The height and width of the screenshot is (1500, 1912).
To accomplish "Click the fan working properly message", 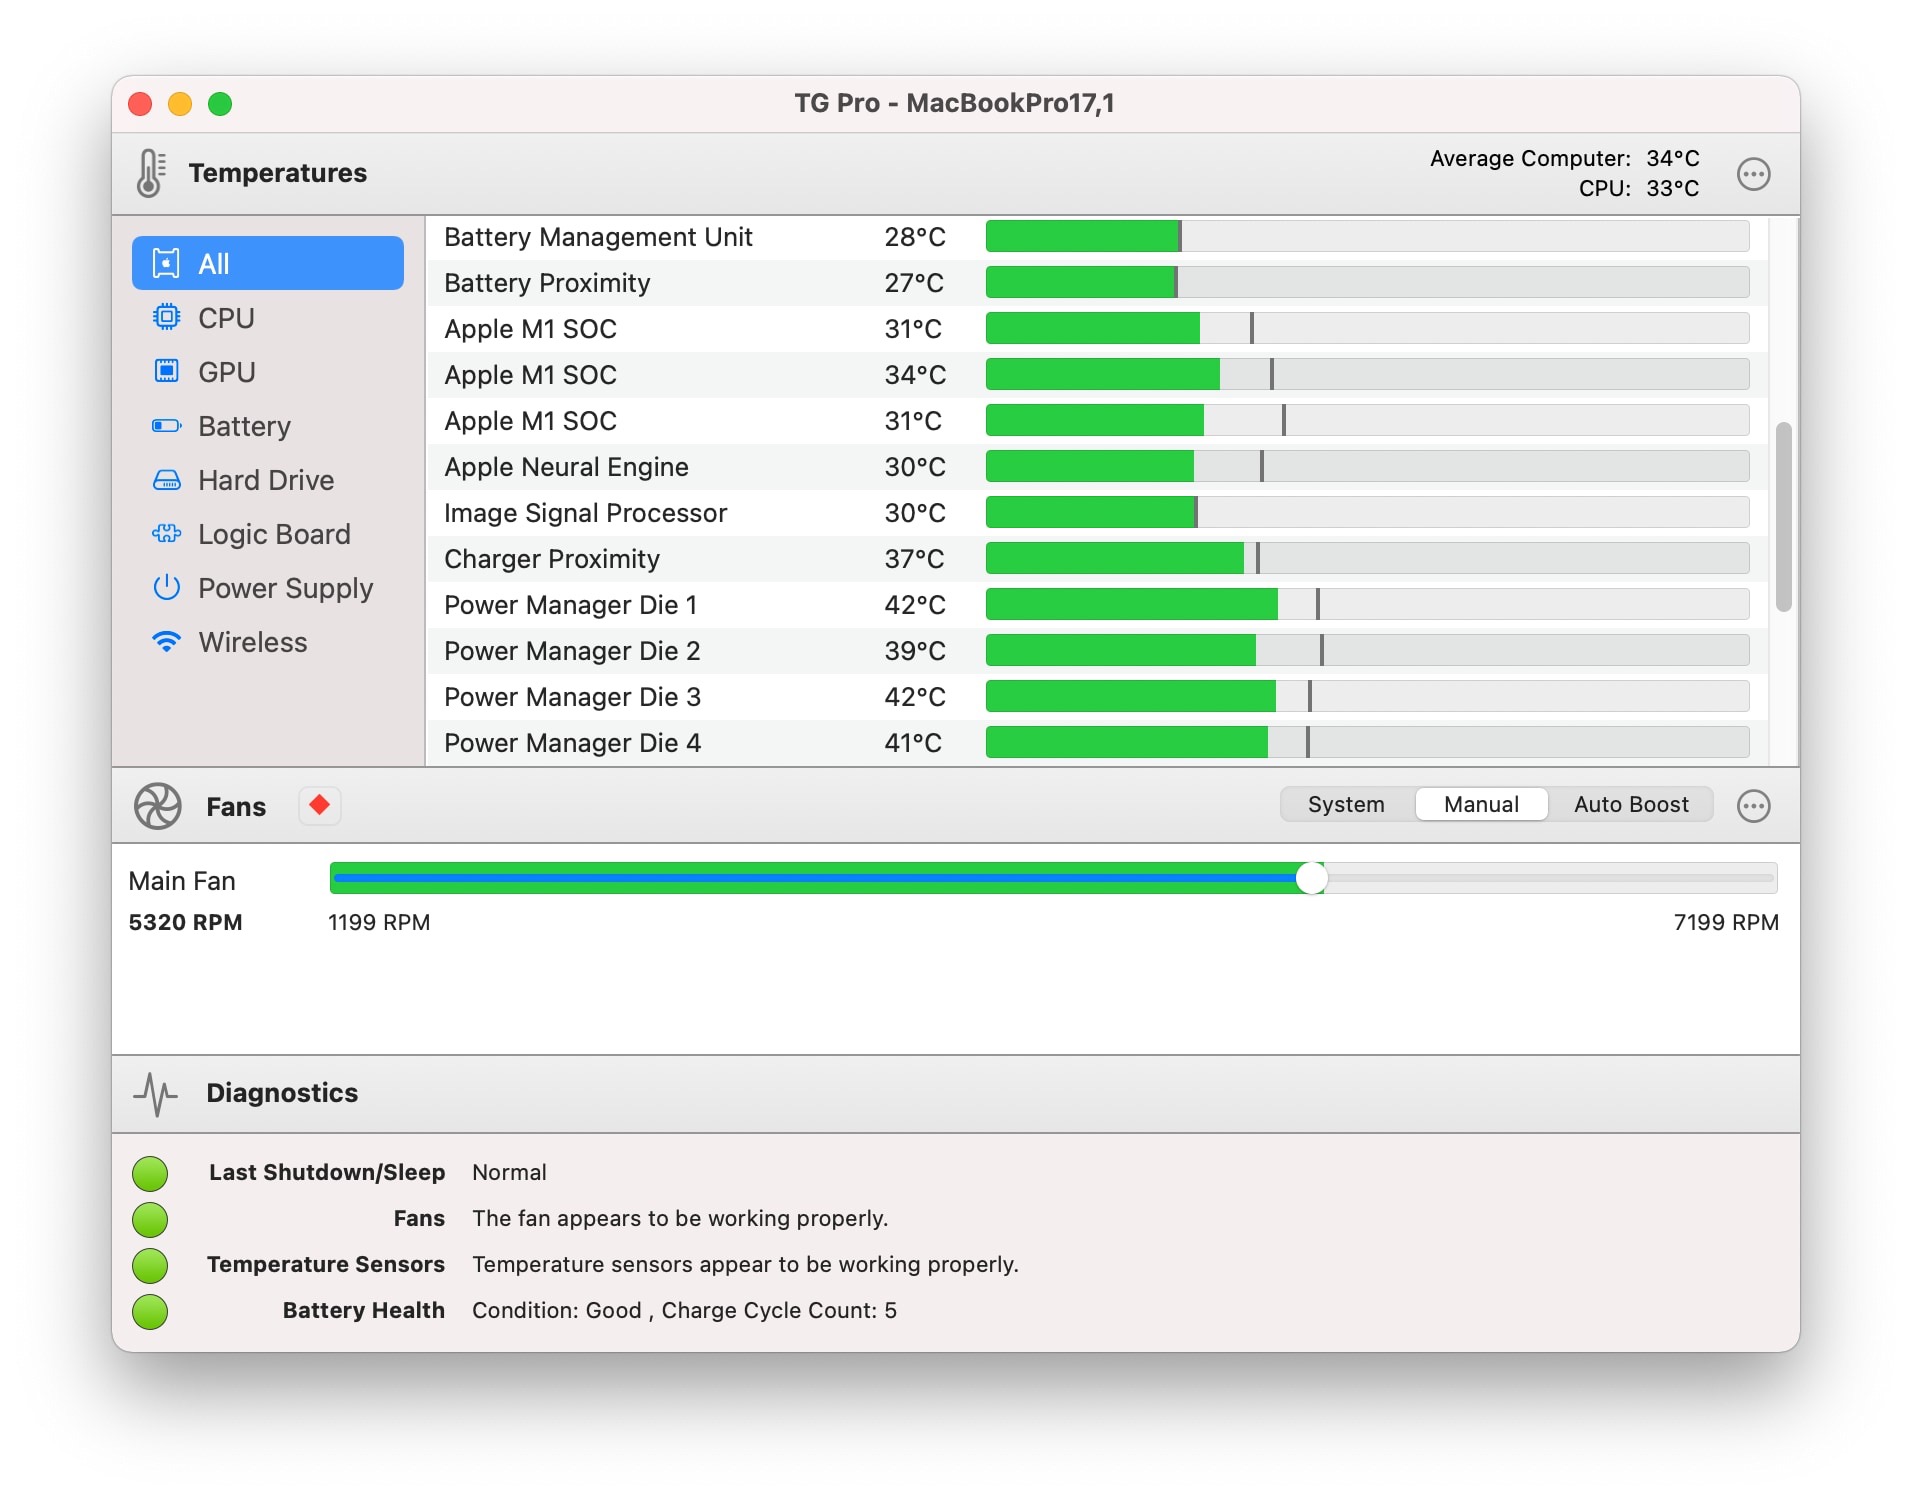I will coord(680,1218).
